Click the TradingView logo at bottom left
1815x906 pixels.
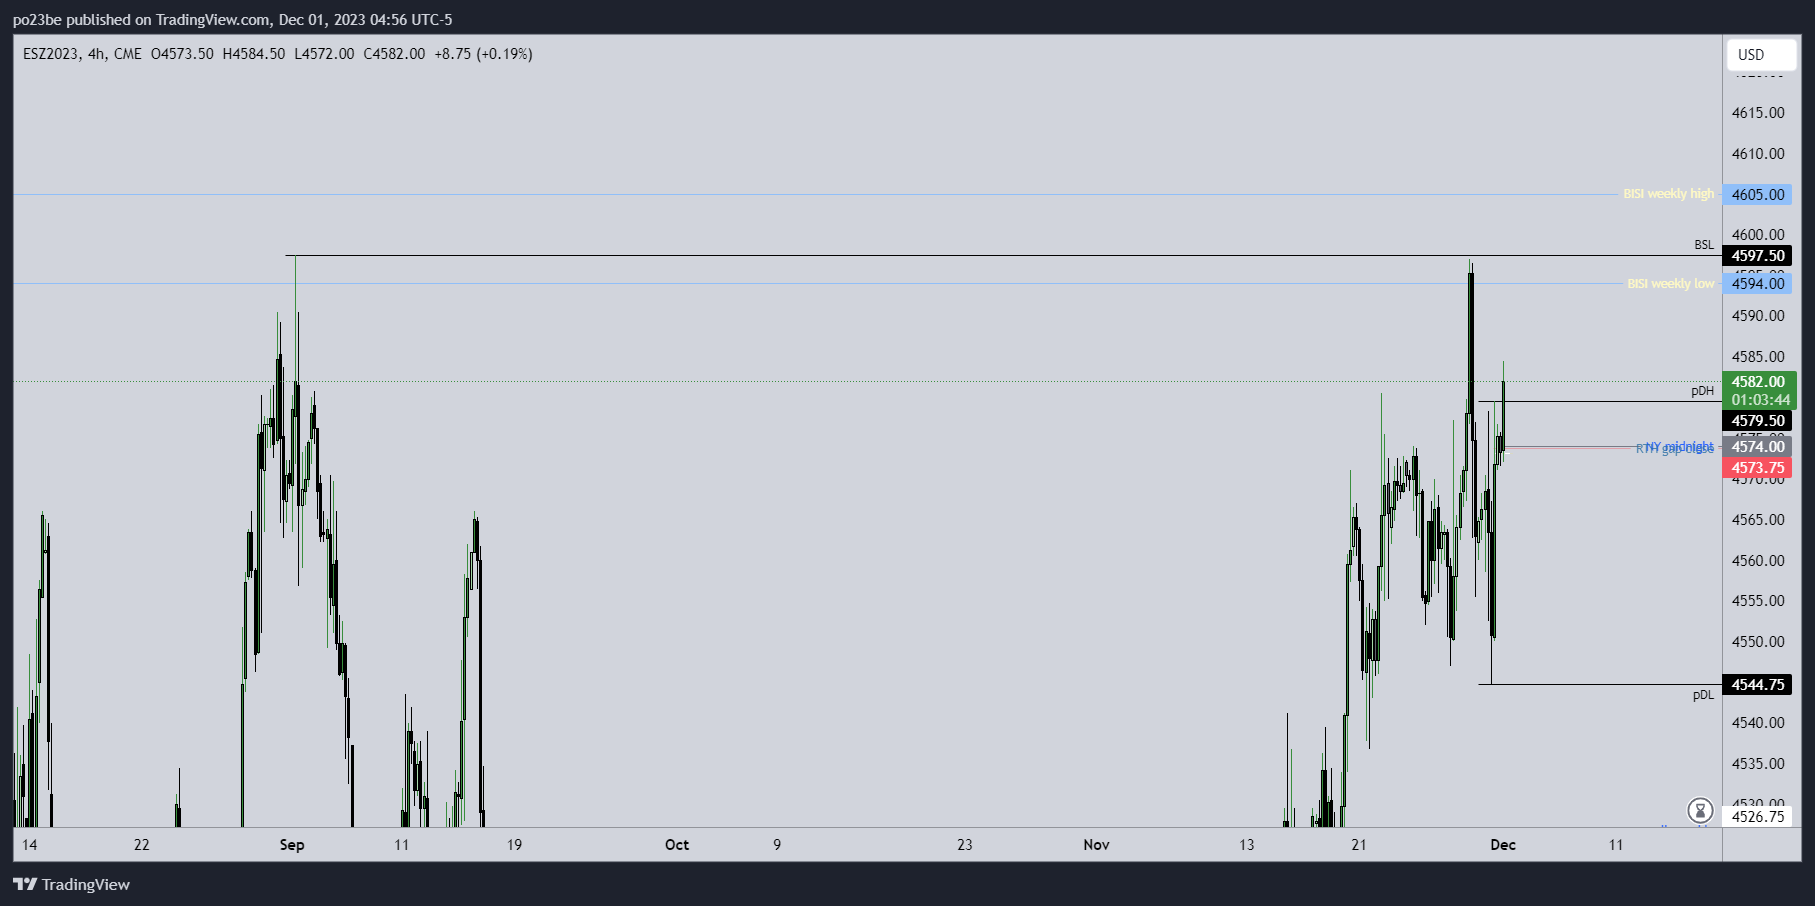click(72, 884)
